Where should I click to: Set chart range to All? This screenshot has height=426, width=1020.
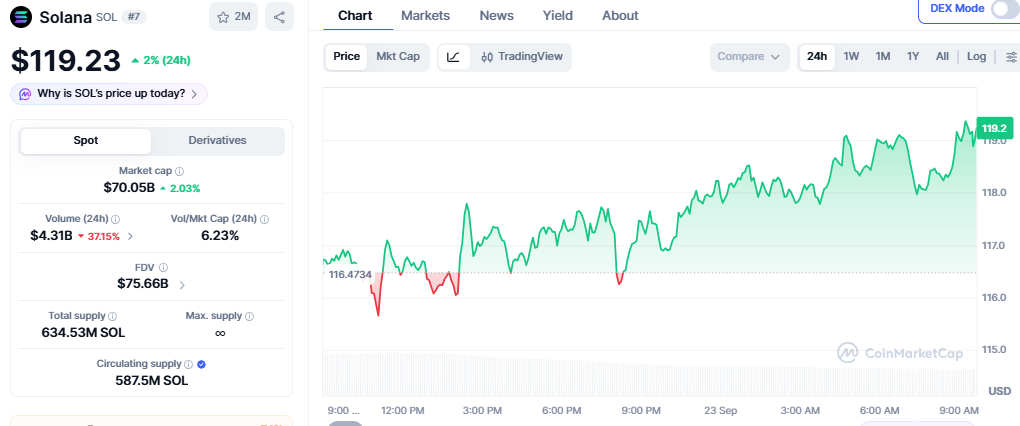[x=942, y=57]
